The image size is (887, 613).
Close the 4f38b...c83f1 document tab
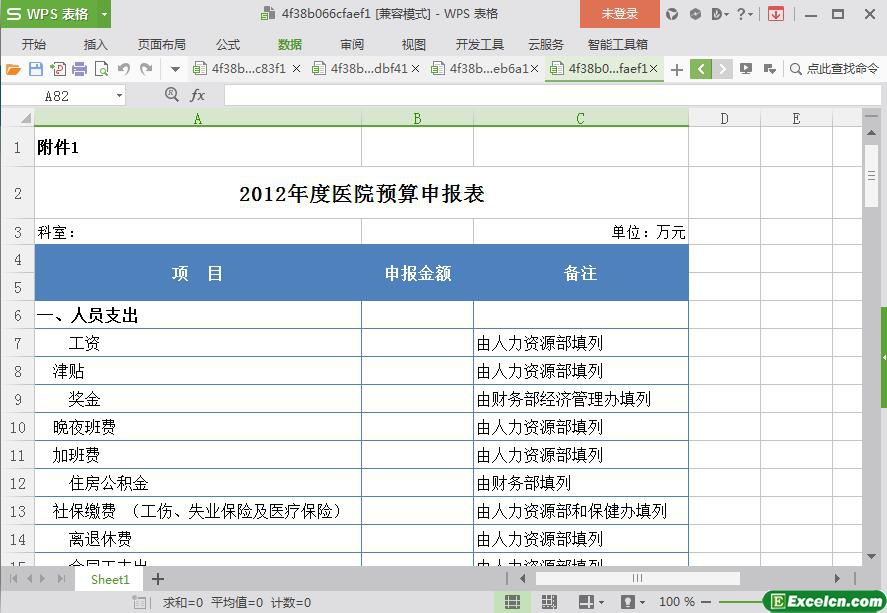tap(296, 69)
